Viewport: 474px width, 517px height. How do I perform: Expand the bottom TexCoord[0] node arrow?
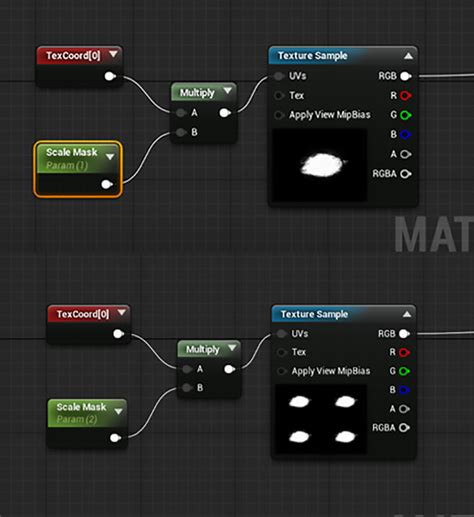pyautogui.click(x=122, y=312)
